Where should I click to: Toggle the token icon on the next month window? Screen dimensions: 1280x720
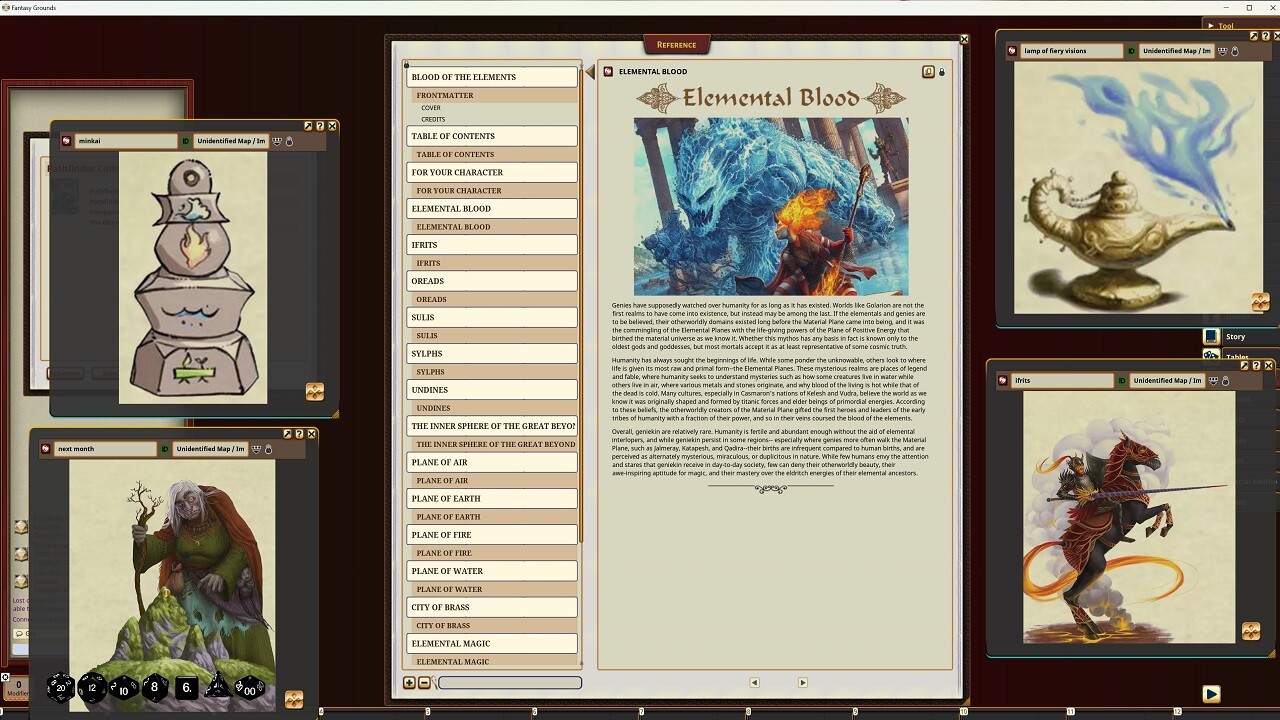click(269, 449)
